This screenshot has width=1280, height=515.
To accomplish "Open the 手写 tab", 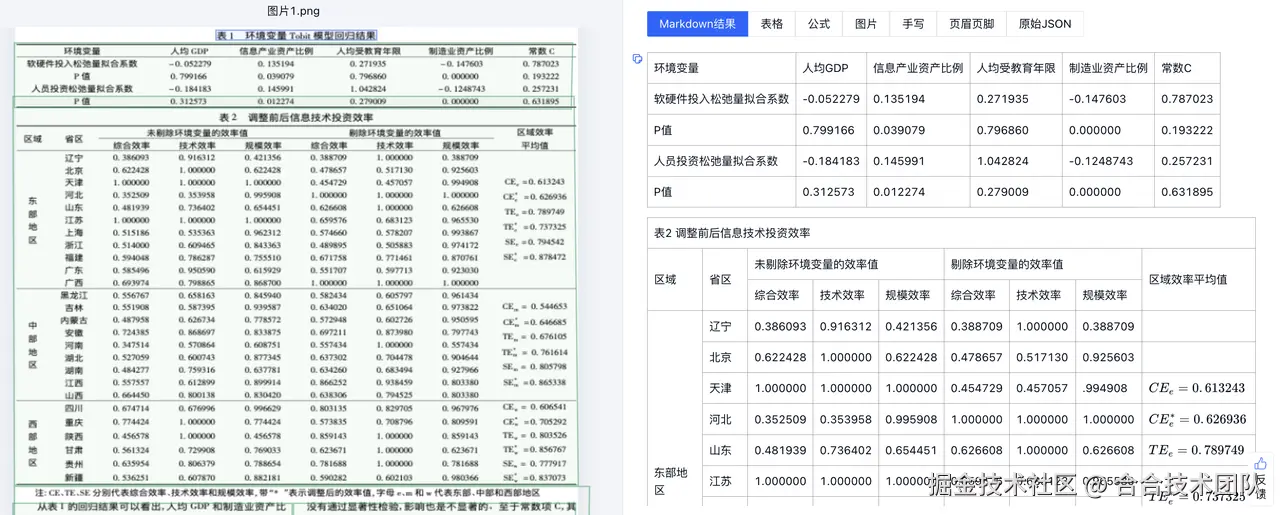I will click(913, 24).
